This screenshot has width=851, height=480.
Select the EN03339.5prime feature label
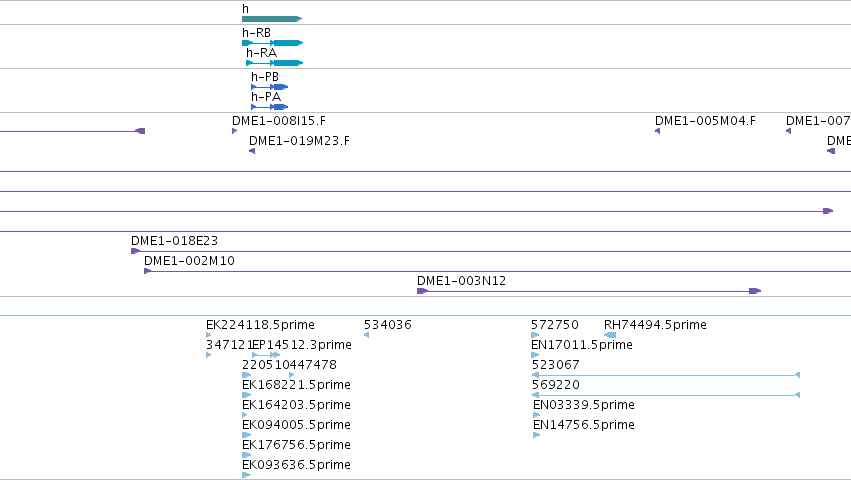(584, 405)
